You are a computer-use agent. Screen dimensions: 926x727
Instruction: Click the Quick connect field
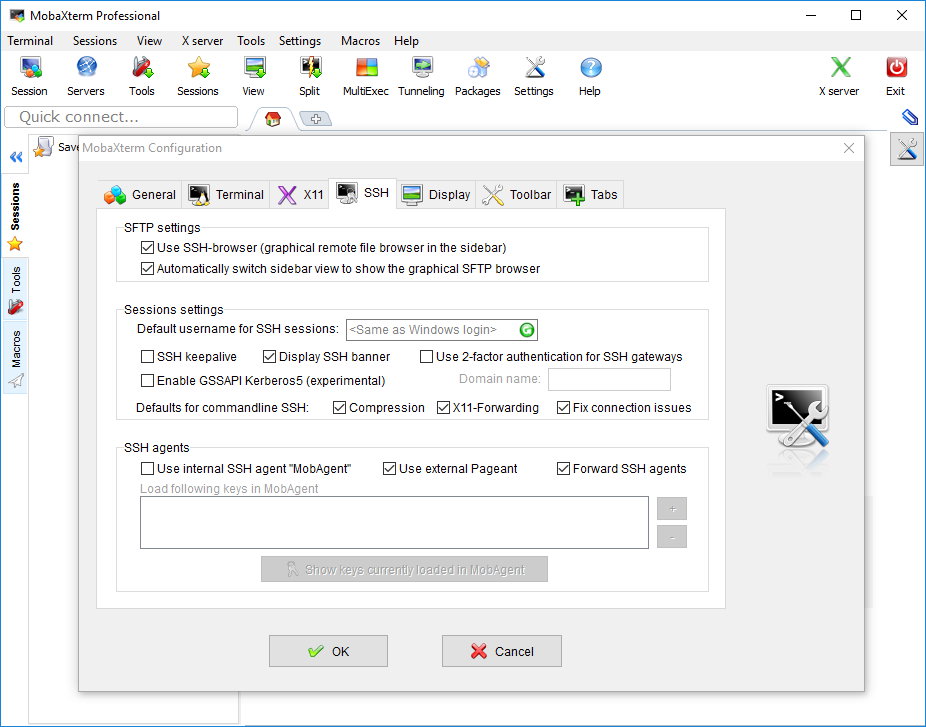pos(121,117)
